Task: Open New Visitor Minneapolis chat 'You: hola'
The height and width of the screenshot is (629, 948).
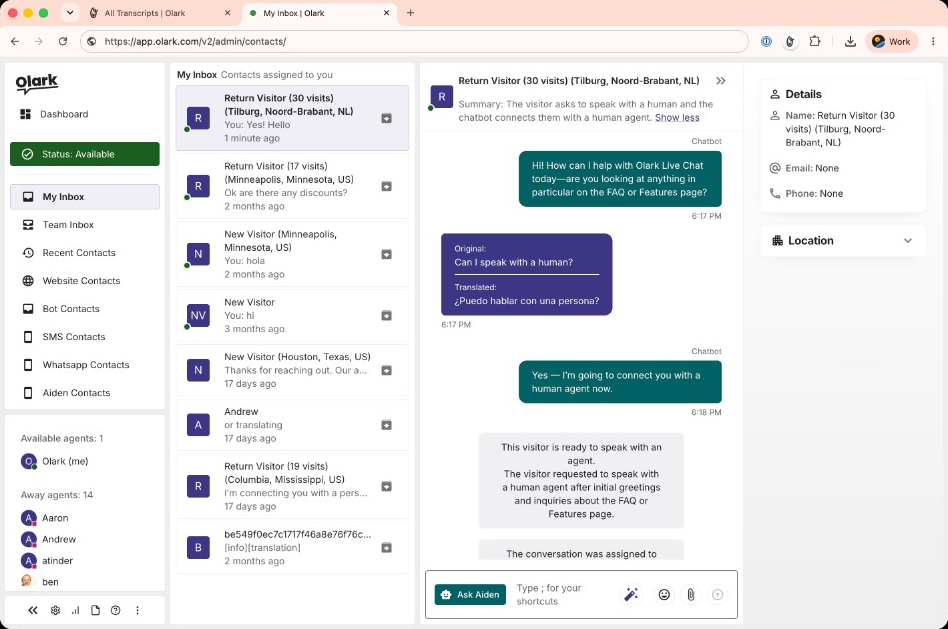Action: tap(292, 255)
